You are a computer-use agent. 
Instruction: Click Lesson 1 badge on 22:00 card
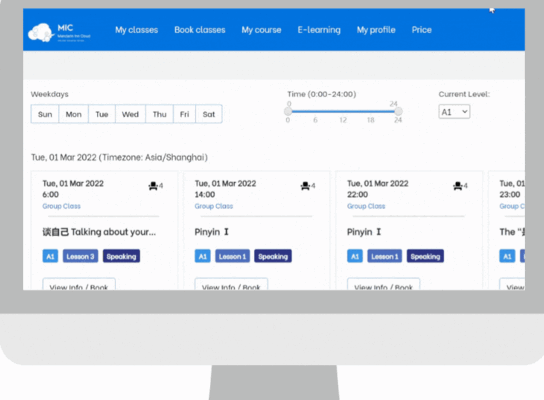point(385,256)
